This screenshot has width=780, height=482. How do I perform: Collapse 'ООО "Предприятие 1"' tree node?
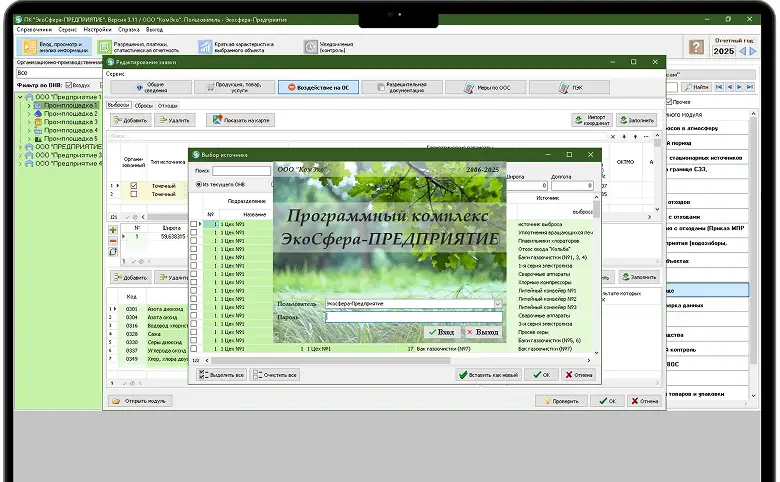click(x=21, y=97)
